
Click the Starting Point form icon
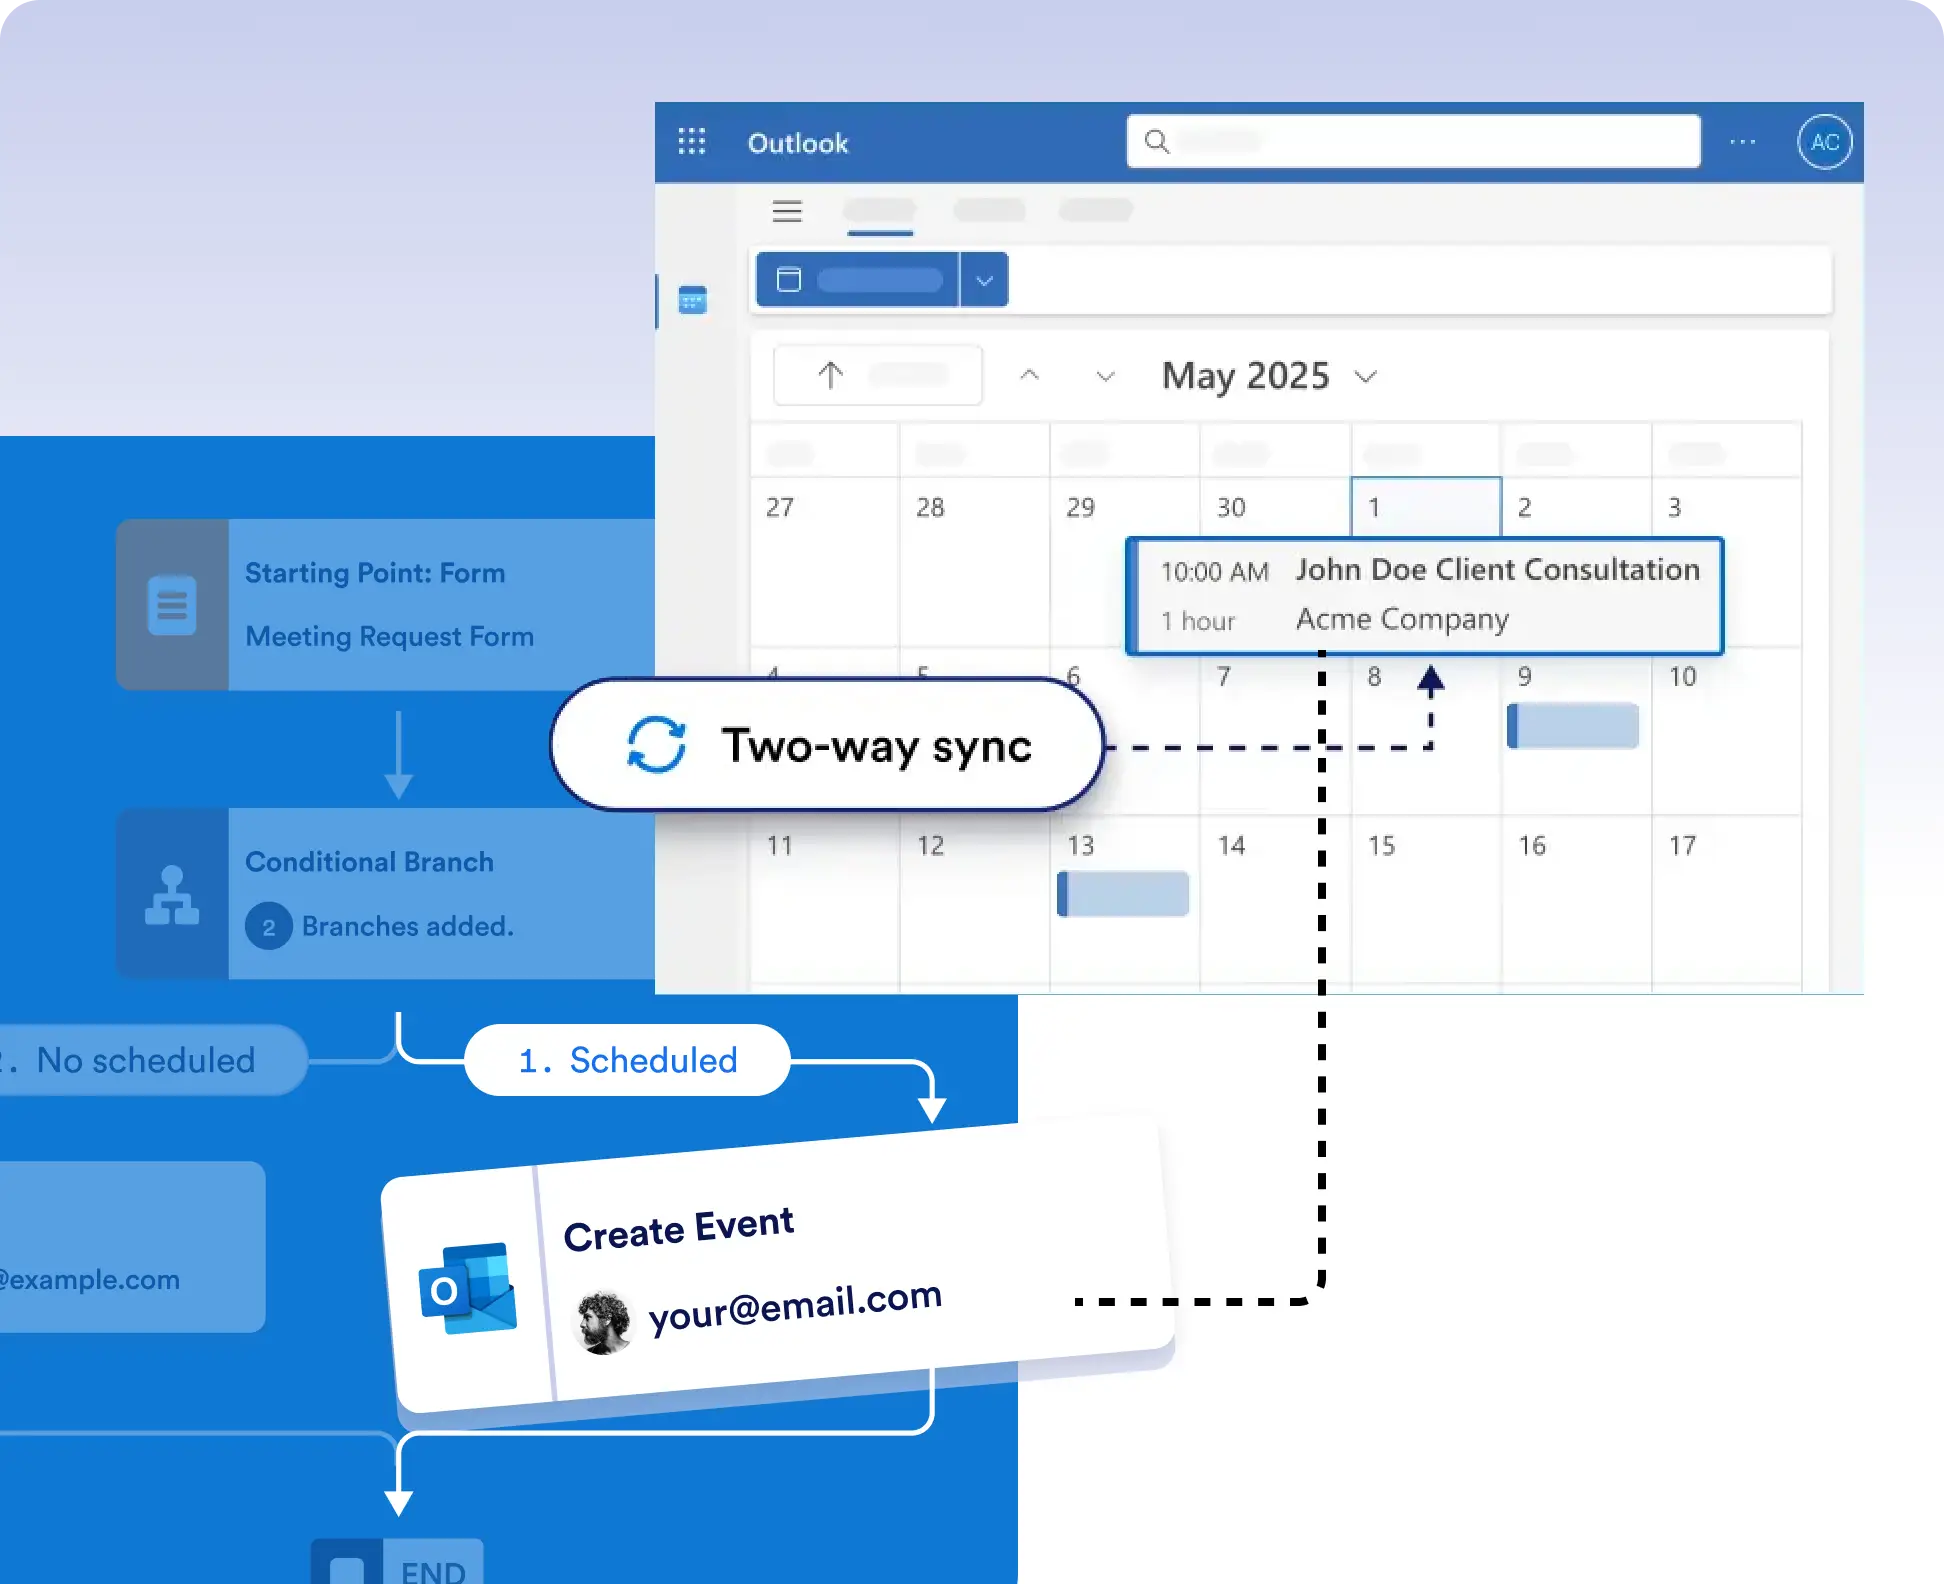(x=172, y=604)
